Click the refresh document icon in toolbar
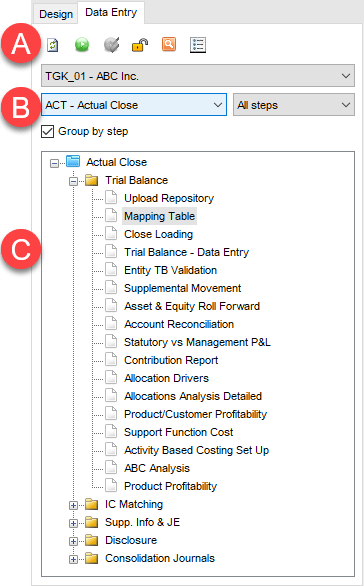The width and height of the screenshot is (364, 586). click(53, 45)
